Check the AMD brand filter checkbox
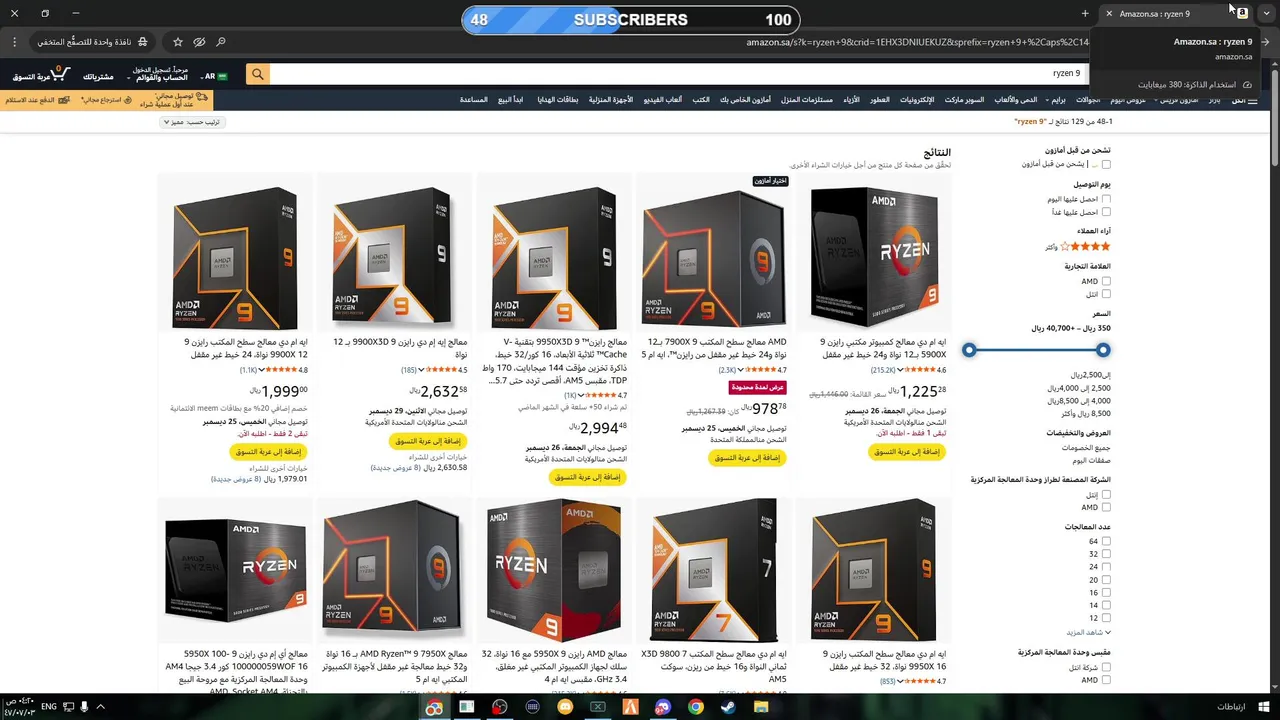Image resolution: width=1280 pixels, height=720 pixels. pos(1106,281)
